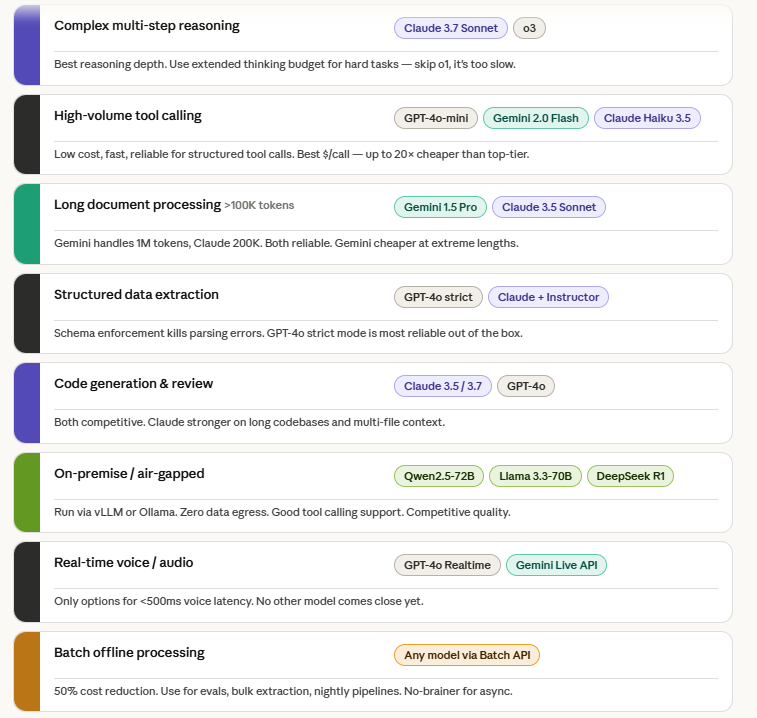Select the Gemini Live API tag
This screenshot has height=718, width=757.
click(556, 565)
